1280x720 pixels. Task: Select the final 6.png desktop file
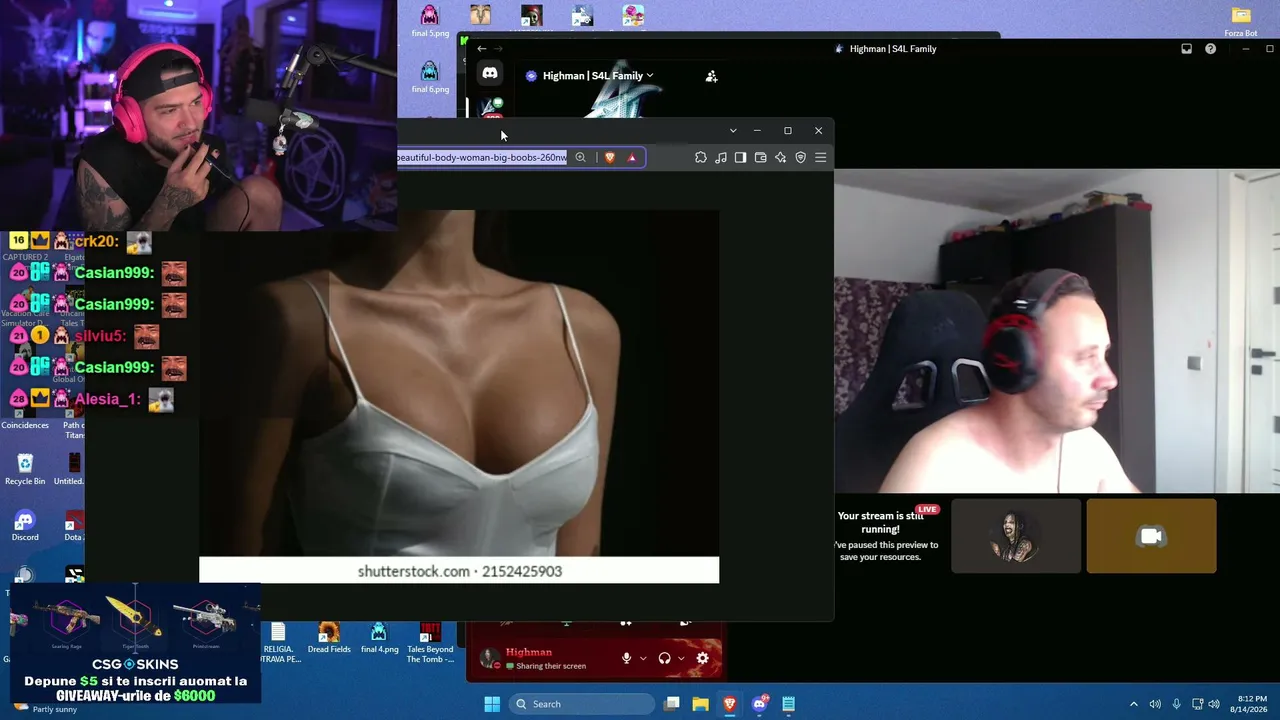[430, 77]
